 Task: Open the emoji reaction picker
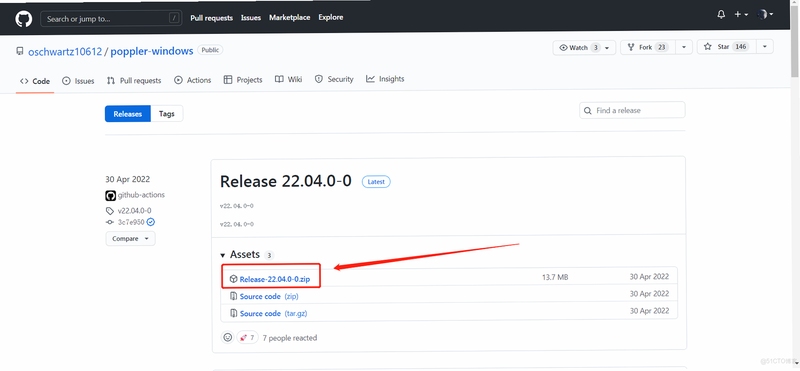pos(228,337)
